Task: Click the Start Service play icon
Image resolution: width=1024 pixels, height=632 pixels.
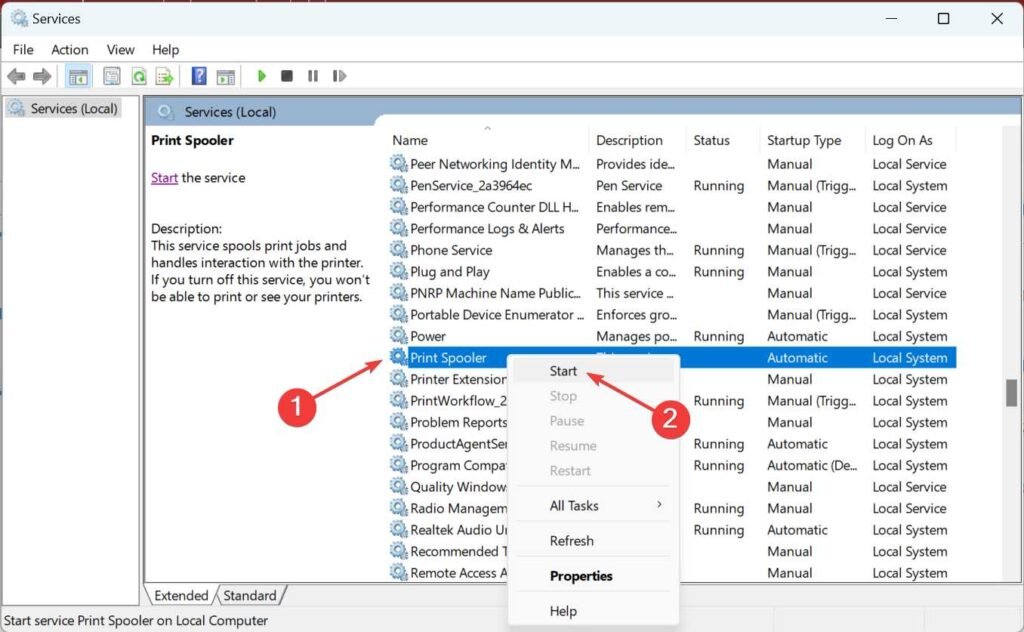Action: tap(262, 76)
